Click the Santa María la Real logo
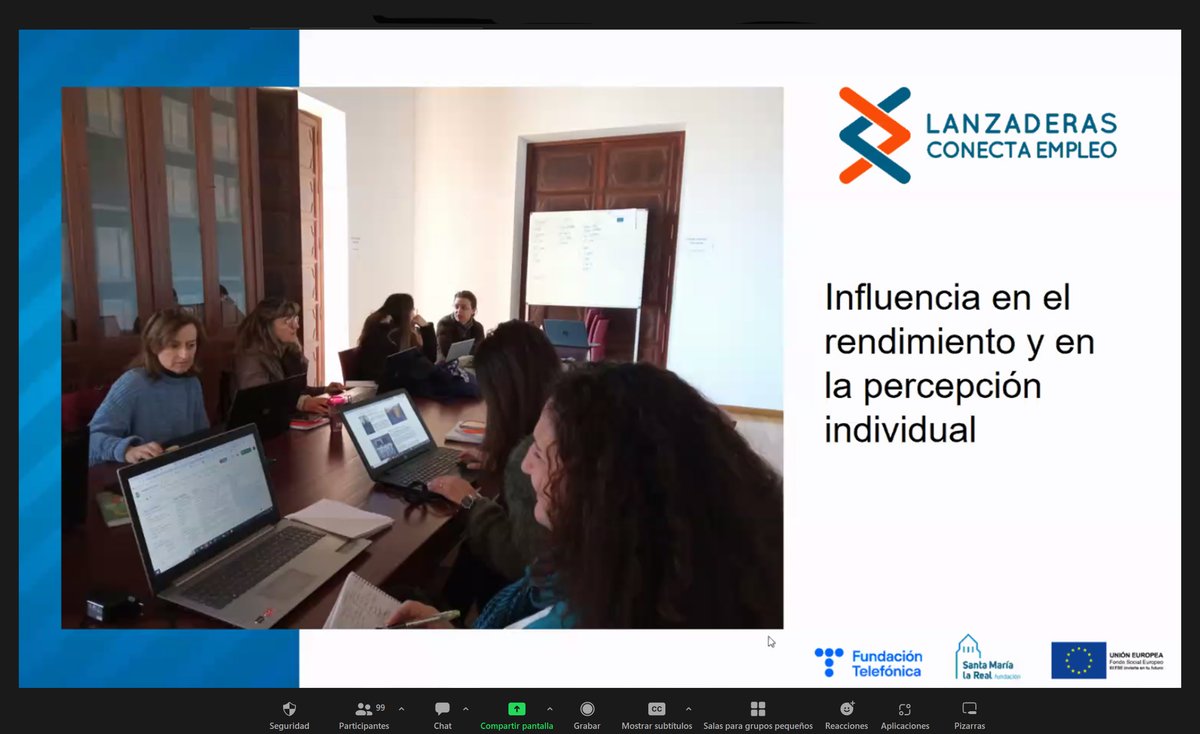Image resolution: width=1200 pixels, height=734 pixels. [x=987, y=658]
